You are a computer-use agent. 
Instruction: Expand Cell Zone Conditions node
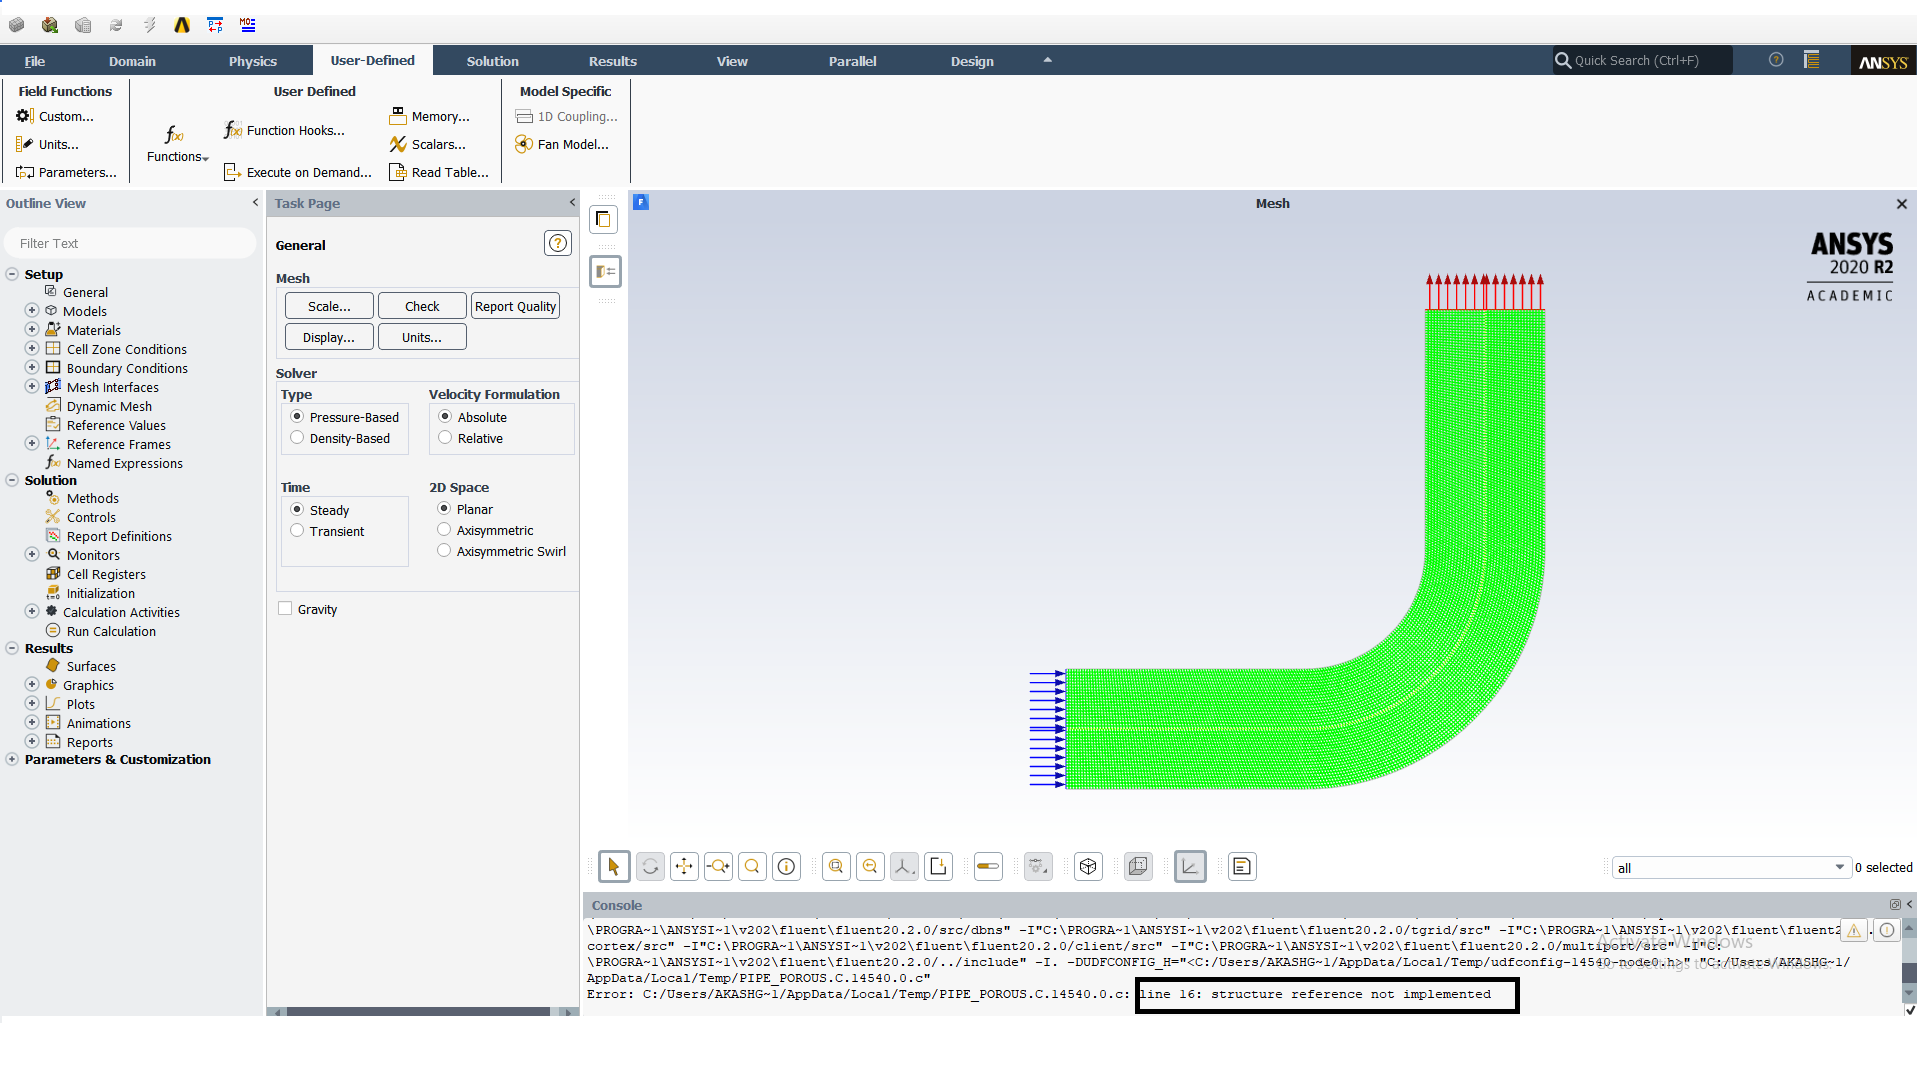tap(32, 349)
